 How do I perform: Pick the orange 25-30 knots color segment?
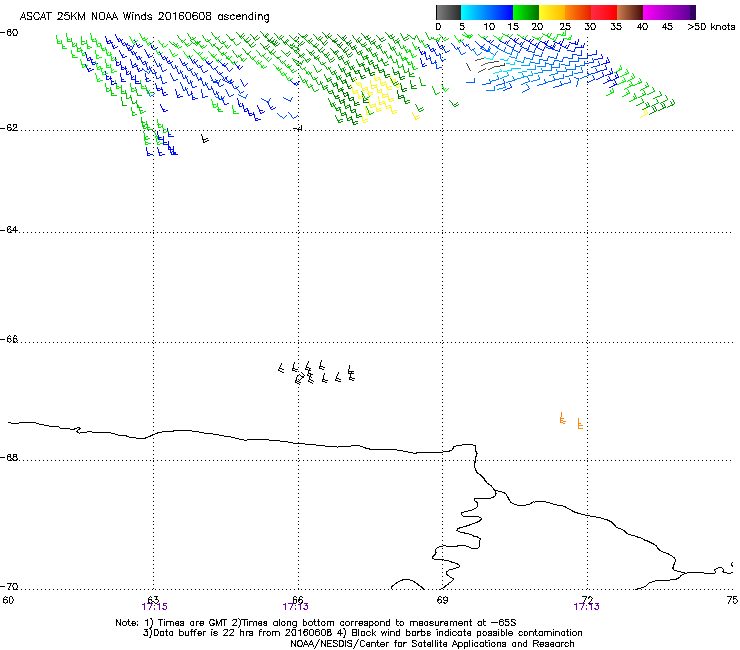click(578, 12)
